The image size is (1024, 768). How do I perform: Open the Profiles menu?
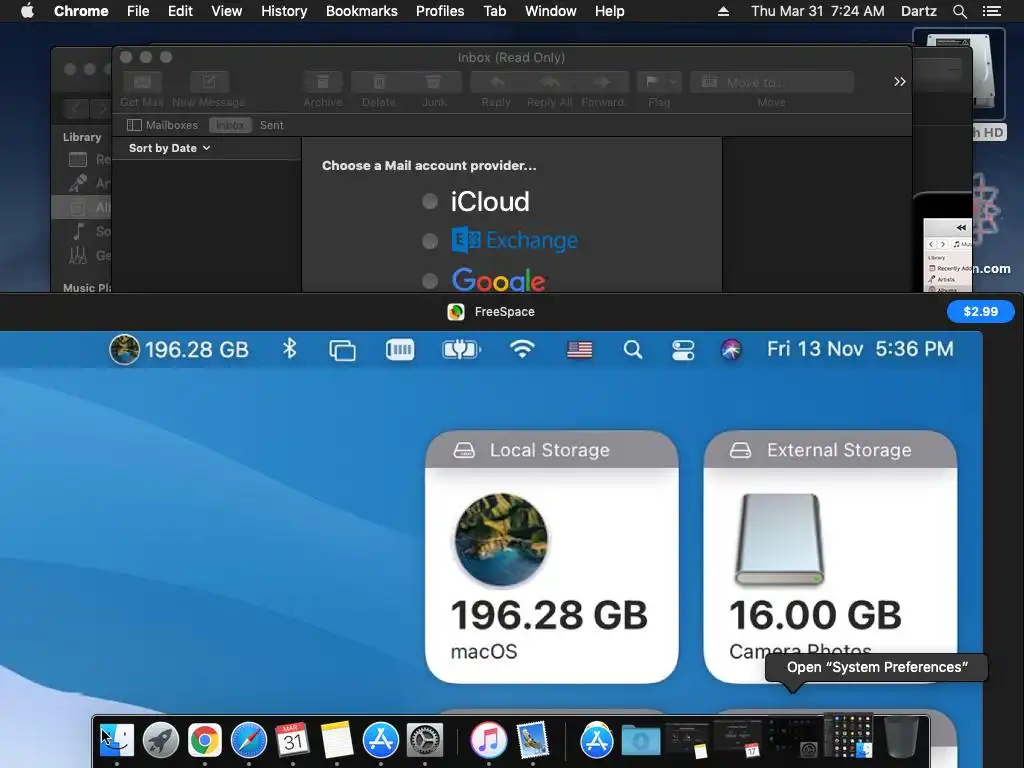[x=440, y=11]
